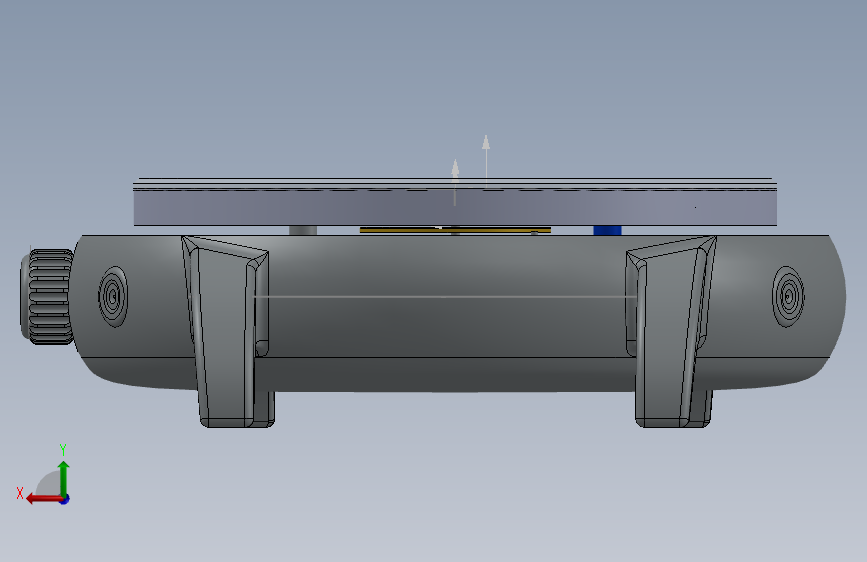Click the red X axis arrow of triad
Image resolution: width=867 pixels, height=562 pixels.
pyautogui.click(x=45, y=499)
